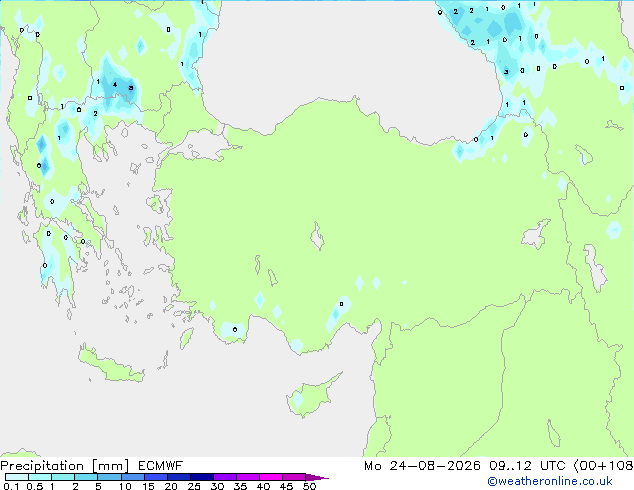634x490 pixels.
Task: Click the legend swatch between 20 and 25
Action: point(179,477)
